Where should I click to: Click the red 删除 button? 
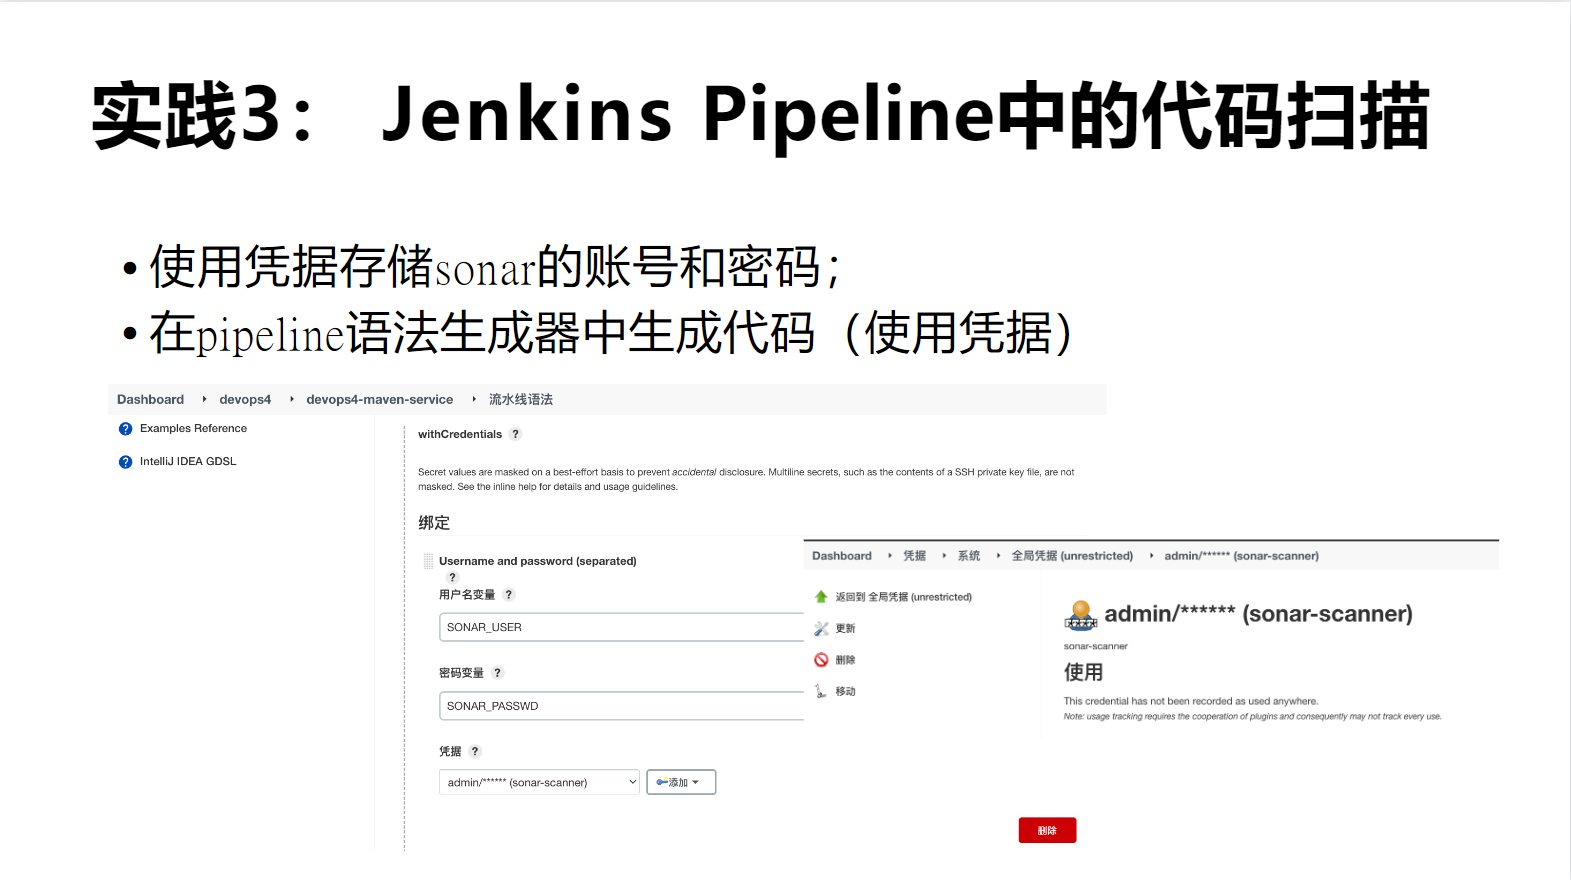1047,830
